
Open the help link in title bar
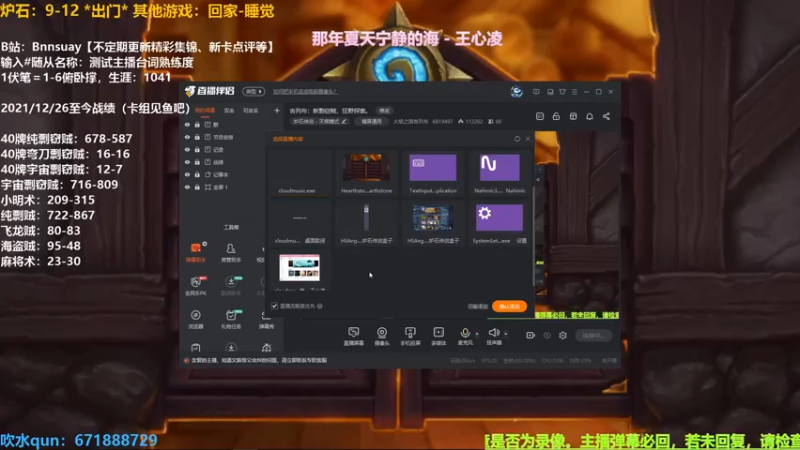pyautogui.click(x=305, y=92)
